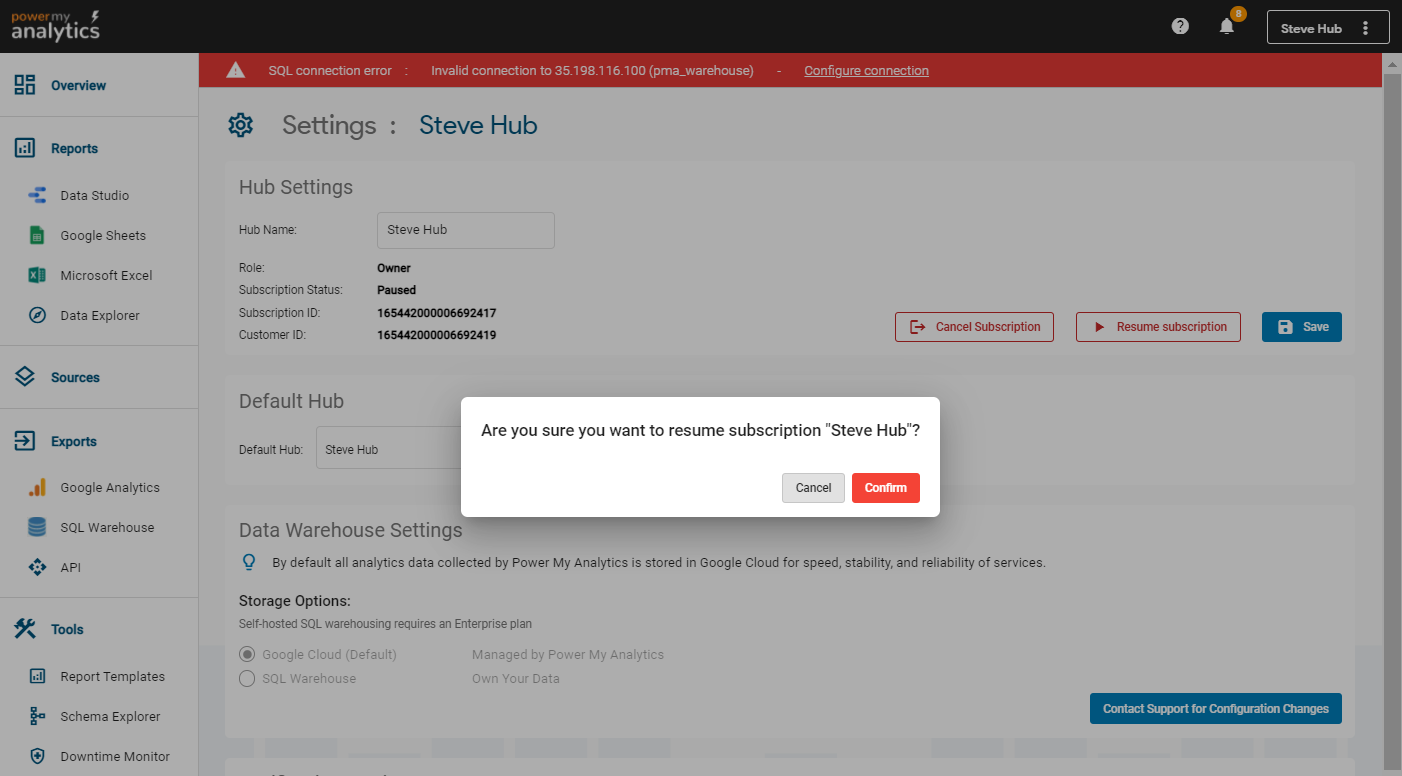Click the help question mark icon
The image size is (1402, 776).
(1180, 27)
